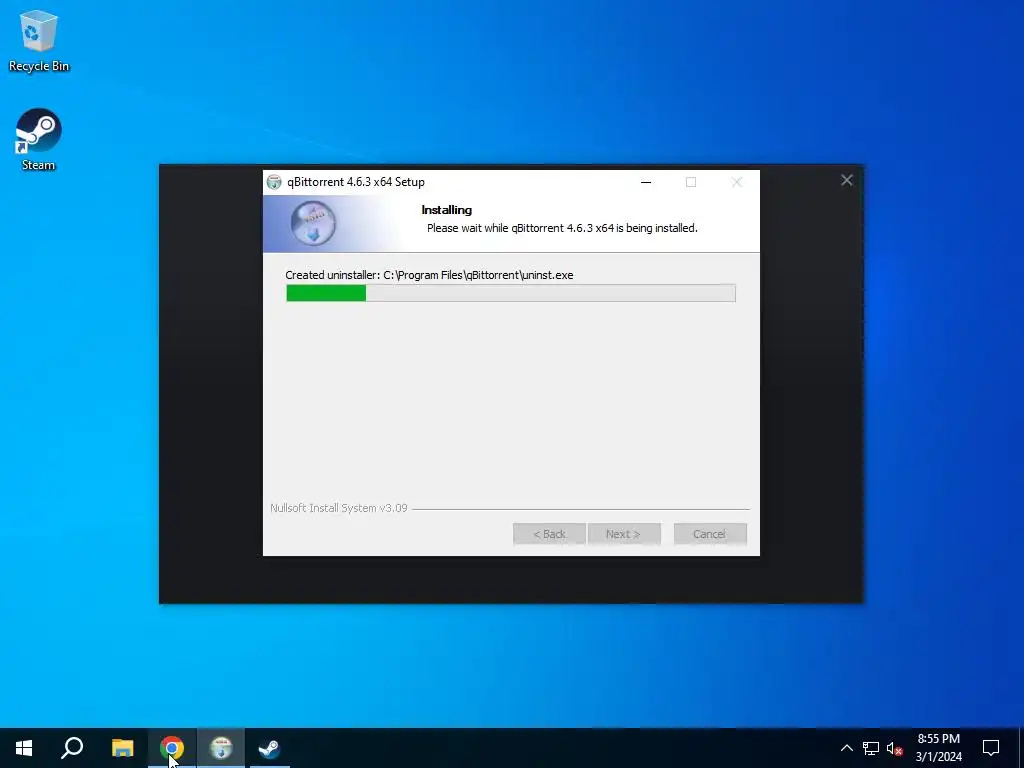Launch File Explorer from taskbar
The height and width of the screenshot is (768, 1024).
pos(122,748)
